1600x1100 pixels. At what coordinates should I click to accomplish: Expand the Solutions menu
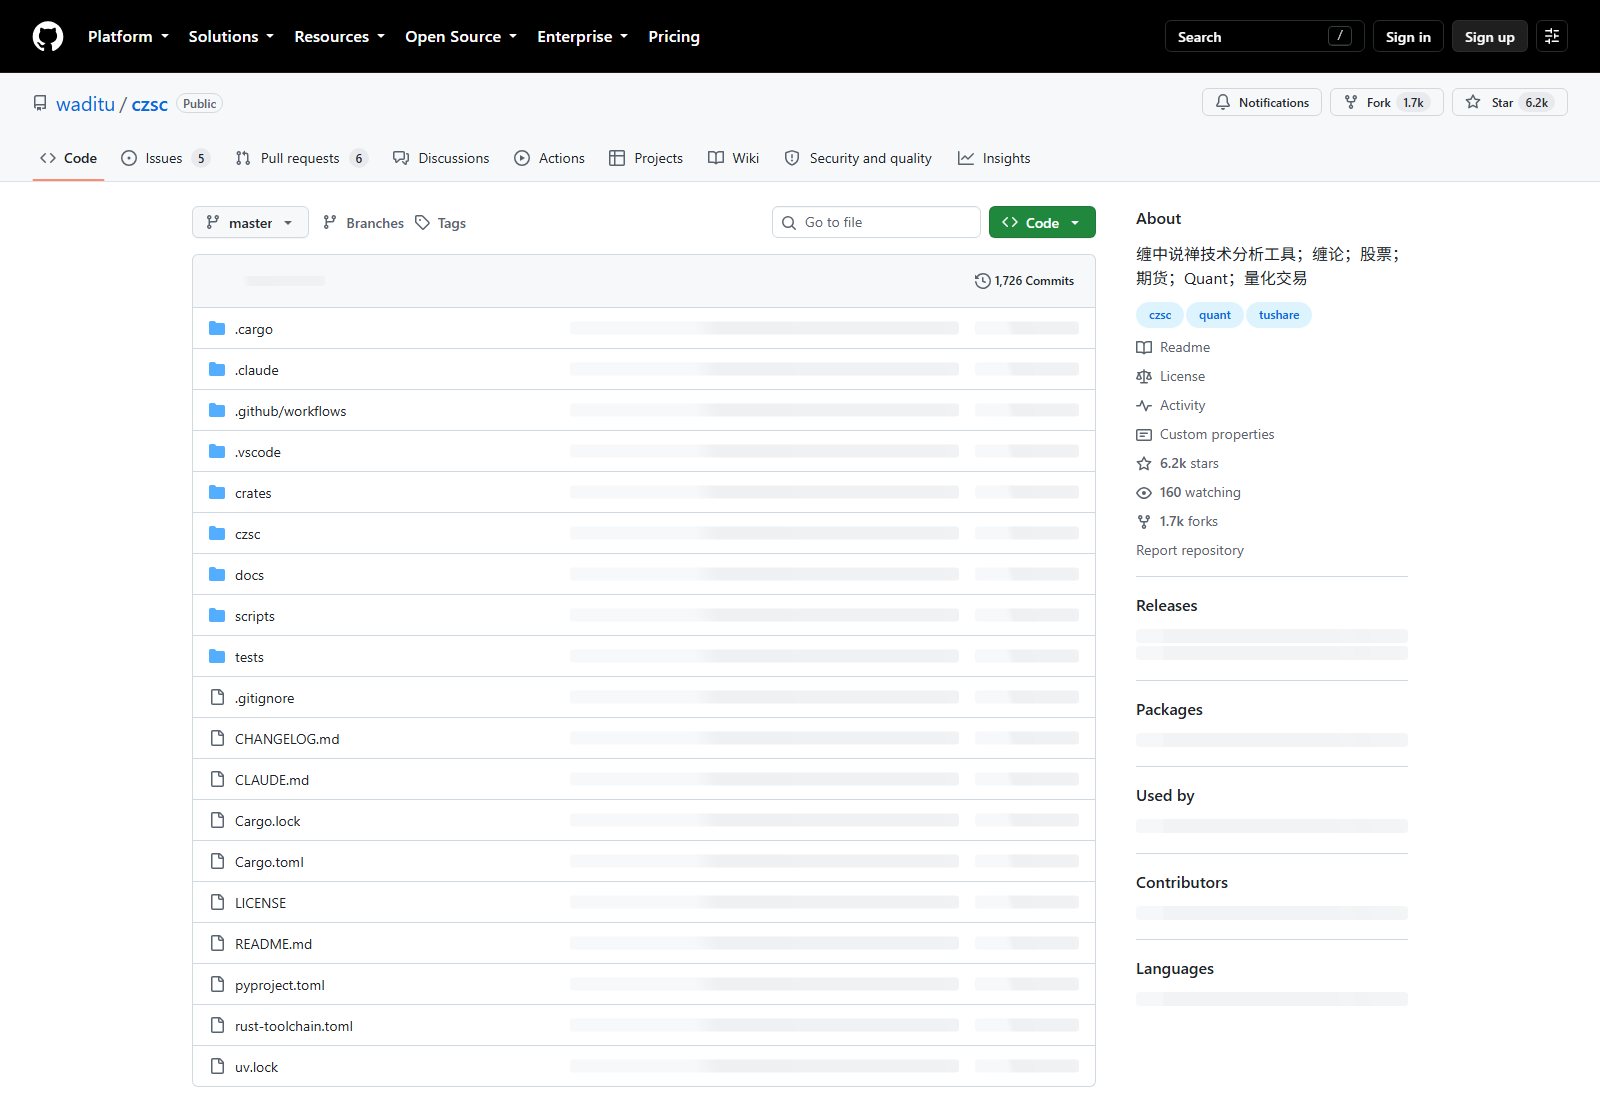coord(231,37)
